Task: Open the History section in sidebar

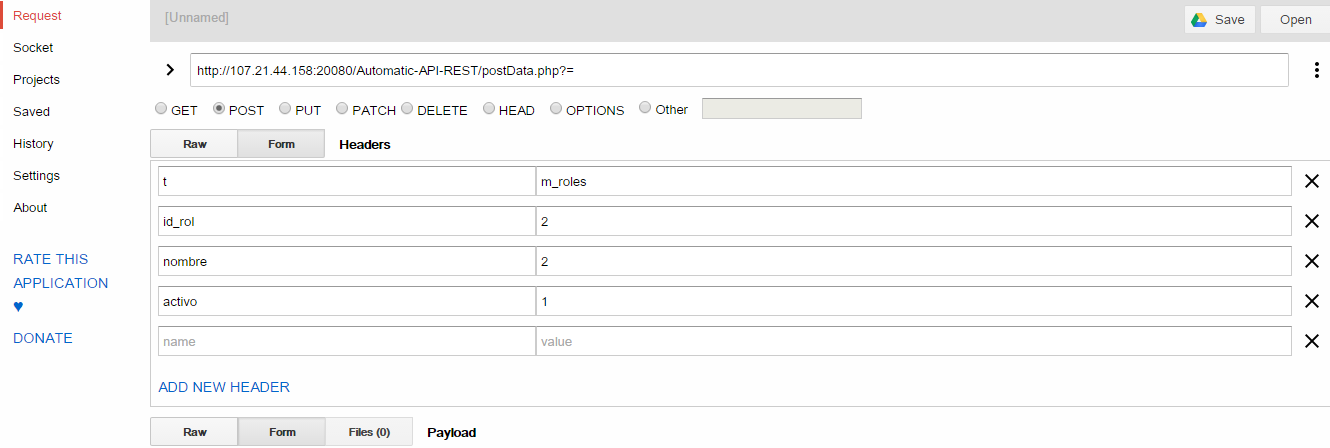Action: (x=33, y=144)
